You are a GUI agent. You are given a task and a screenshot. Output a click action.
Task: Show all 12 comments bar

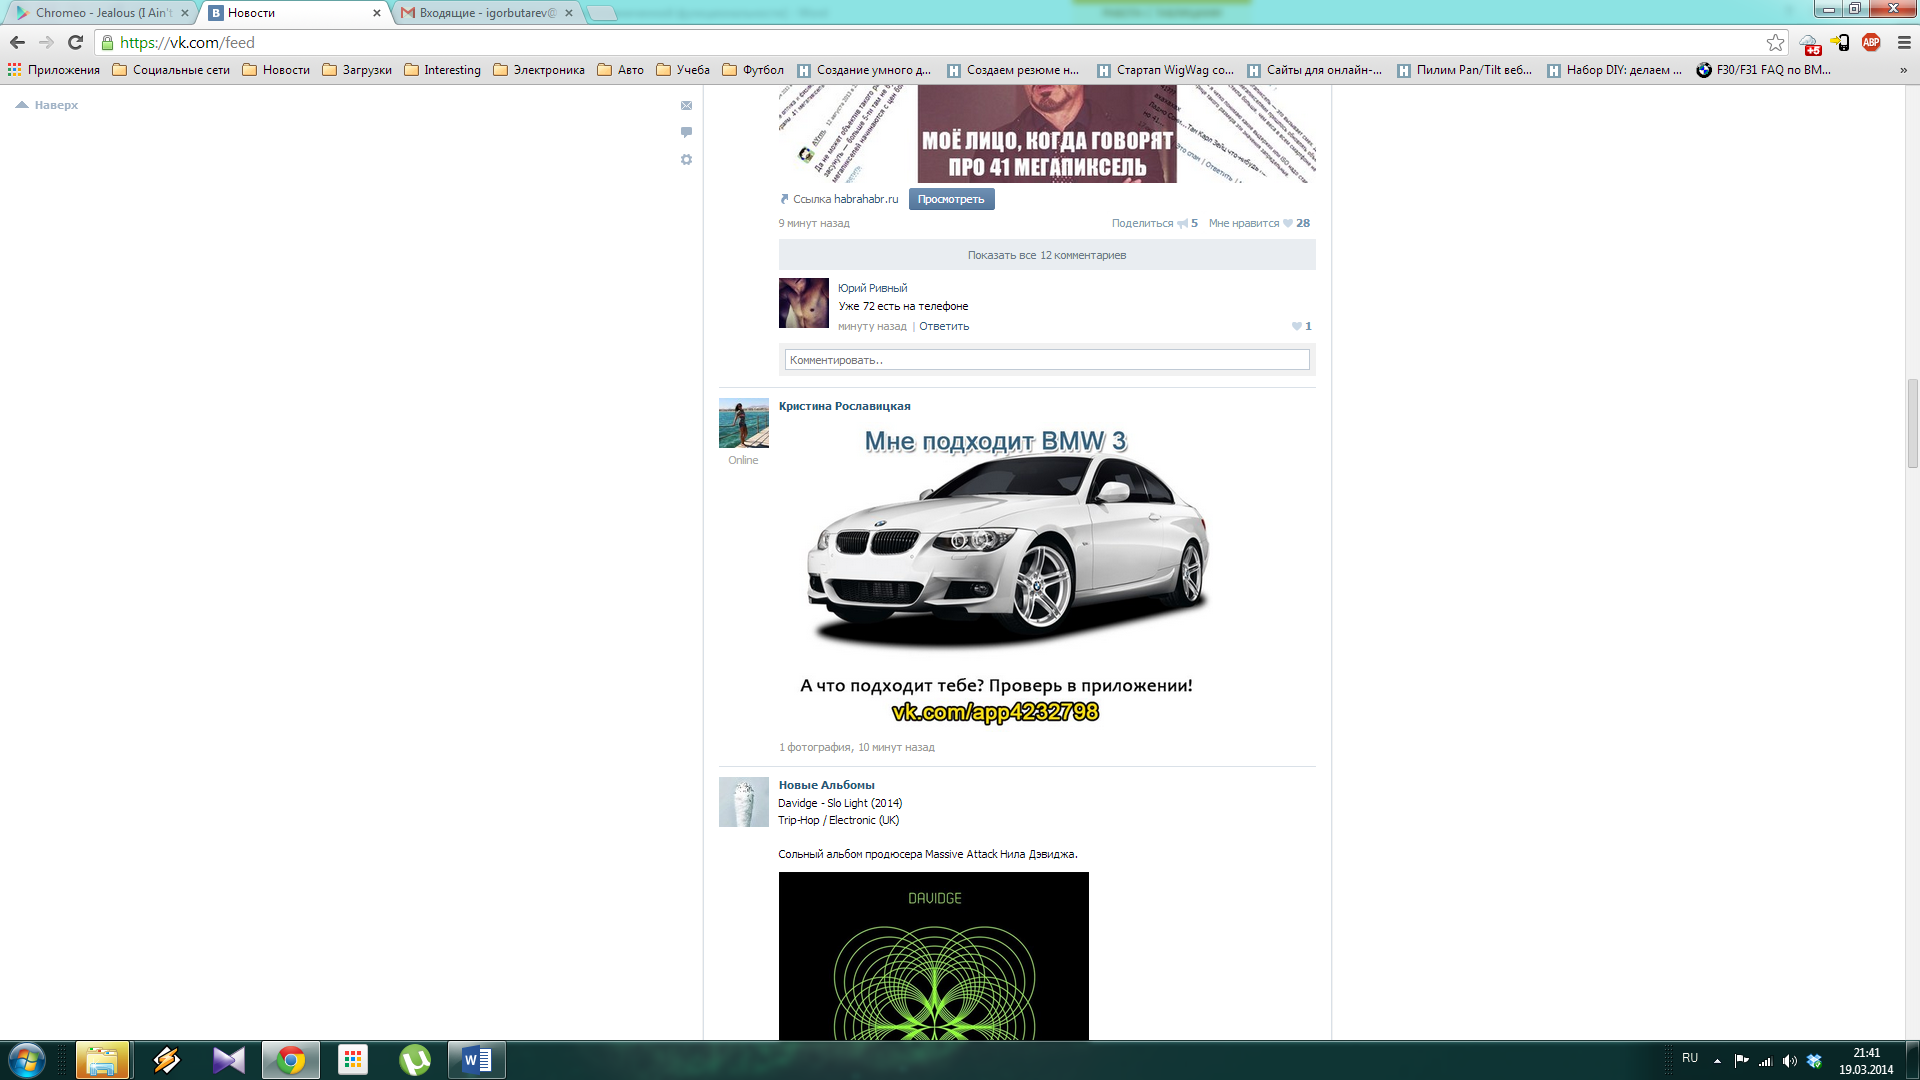tap(1047, 255)
